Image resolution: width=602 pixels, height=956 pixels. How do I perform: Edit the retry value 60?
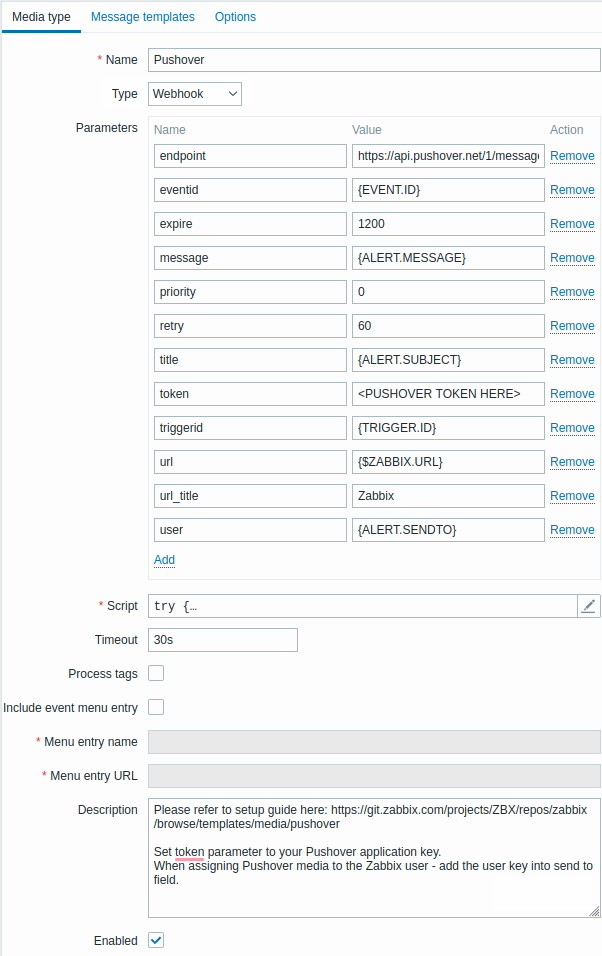pyautogui.click(x=448, y=326)
